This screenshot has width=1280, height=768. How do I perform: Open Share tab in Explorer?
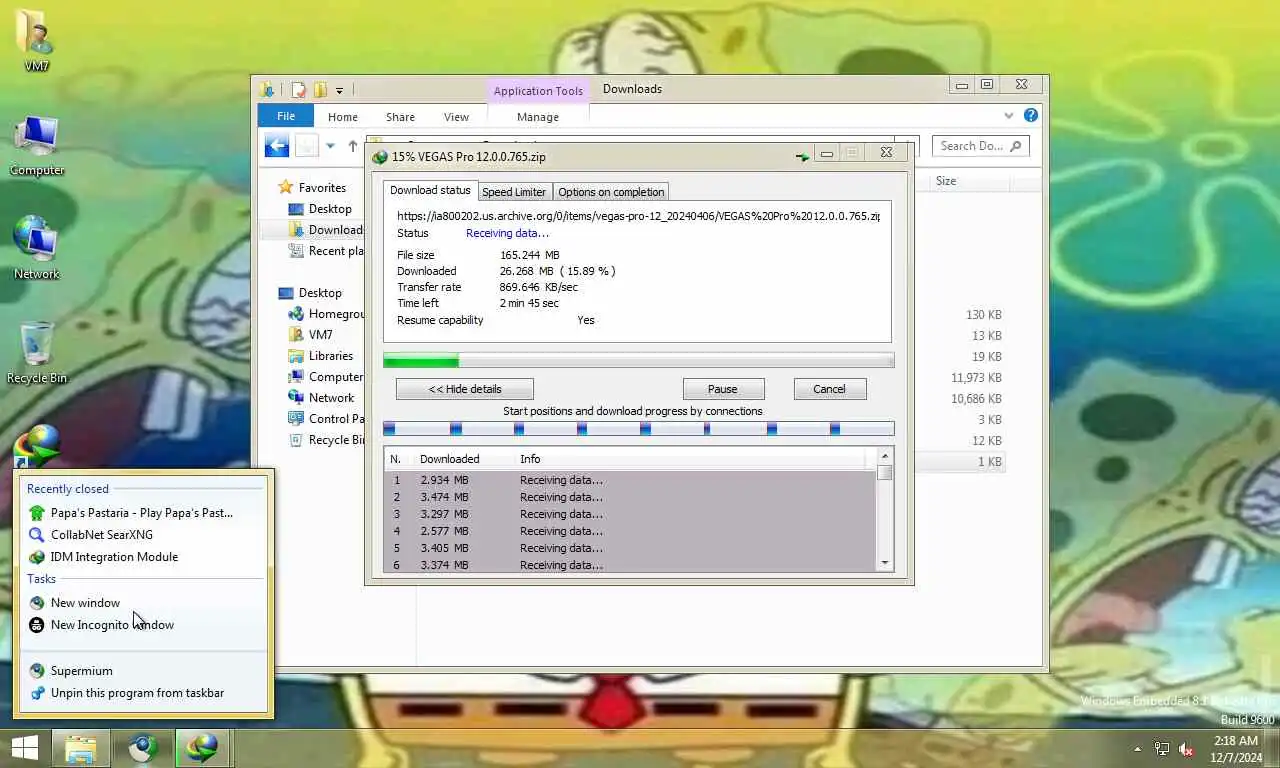pos(400,117)
